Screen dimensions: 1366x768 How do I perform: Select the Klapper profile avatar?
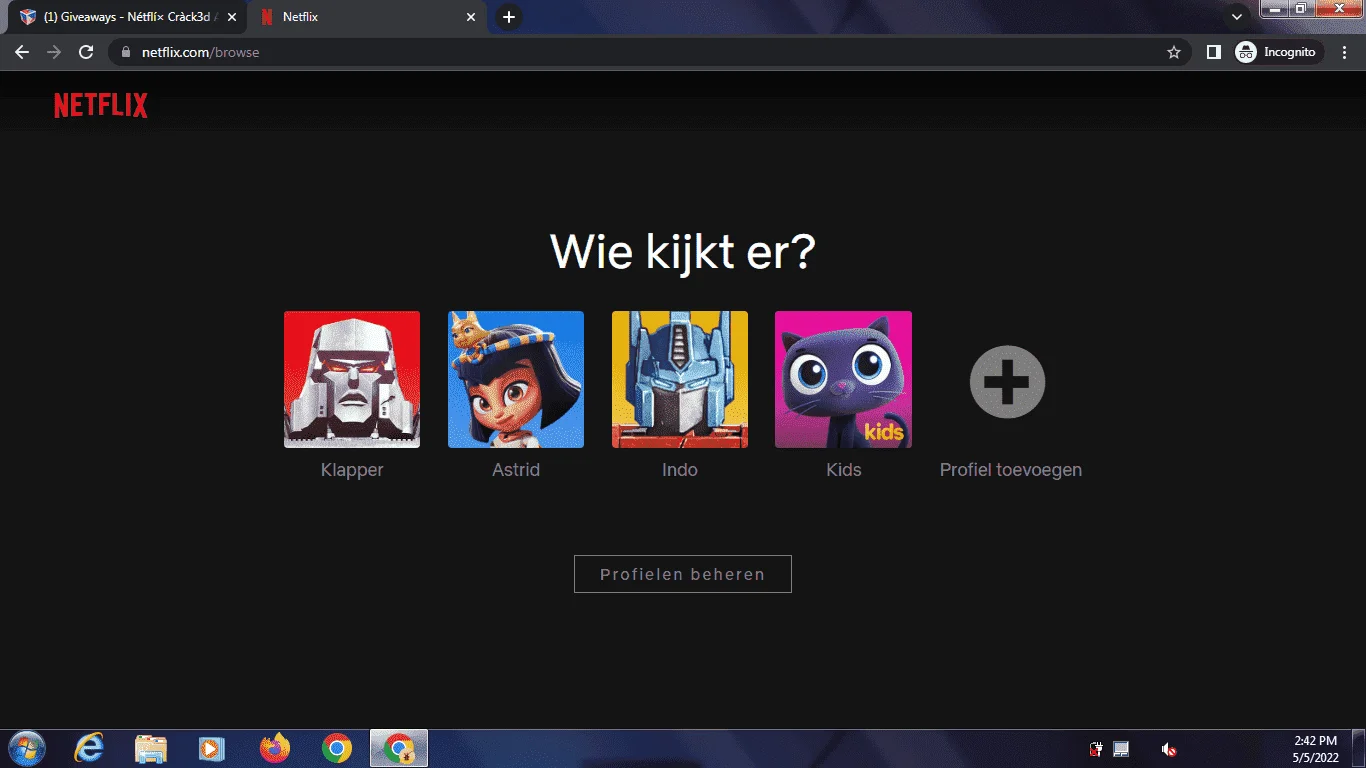(x=352, y=379)
